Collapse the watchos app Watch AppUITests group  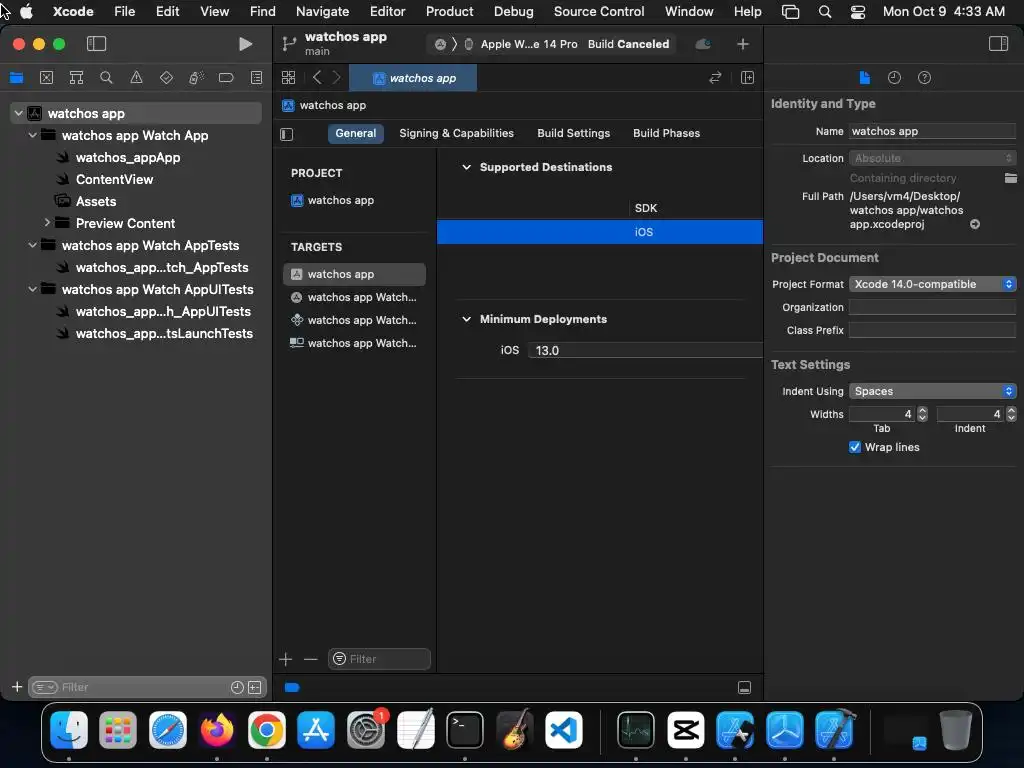click(x=33, y=289)
